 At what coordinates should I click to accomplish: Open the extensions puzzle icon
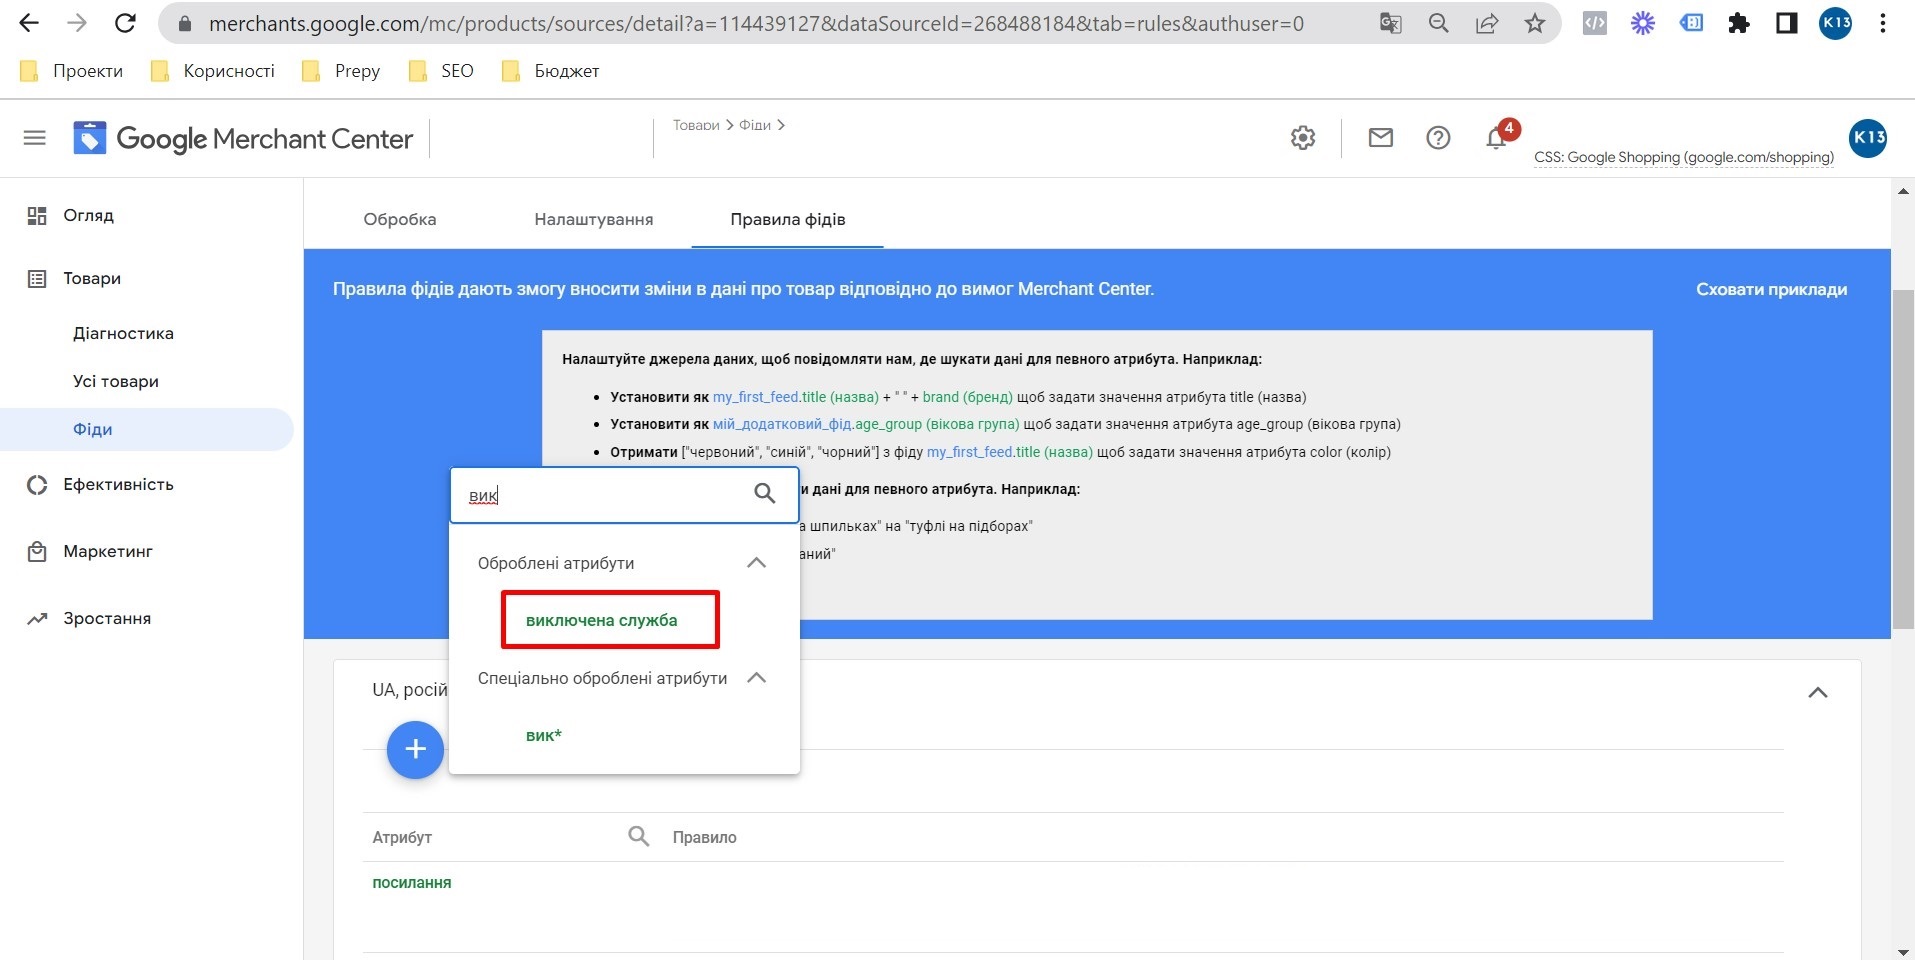tap(1739, 23)
